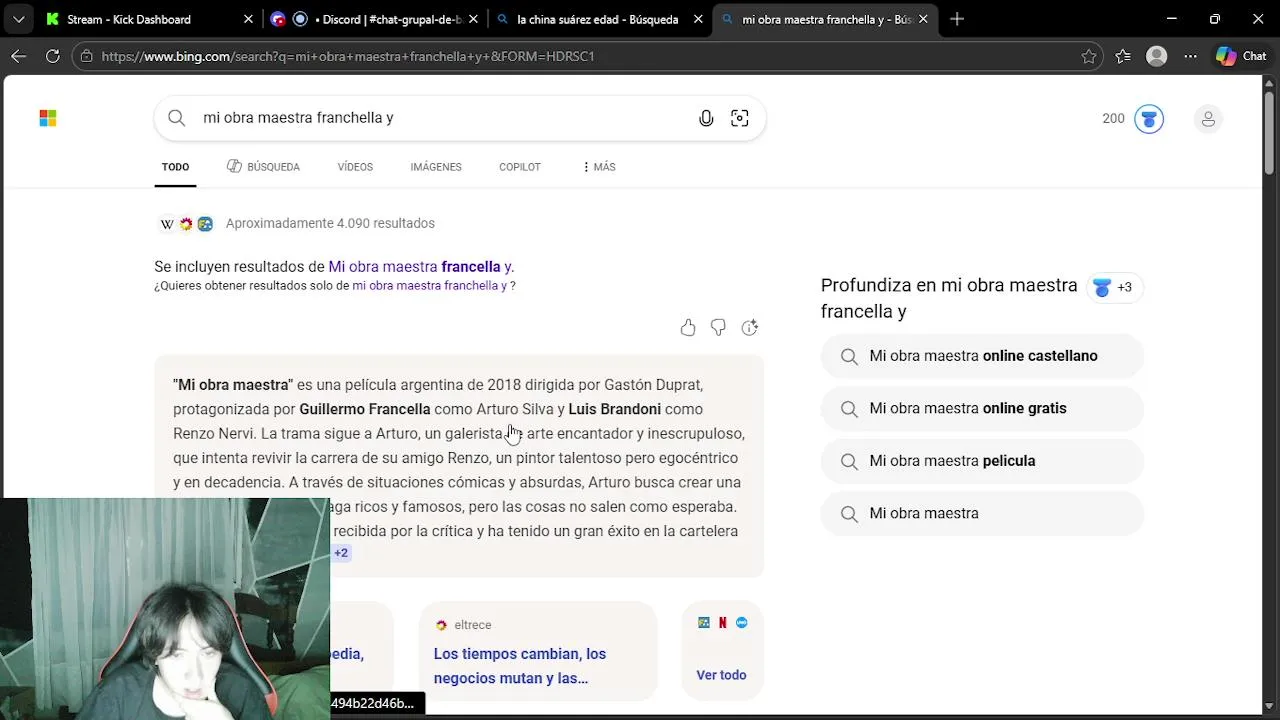1280x720 pixels.
Task: Dislike the AI answer thumbs down
Action: pyautogui.click(x=718, y=328)
